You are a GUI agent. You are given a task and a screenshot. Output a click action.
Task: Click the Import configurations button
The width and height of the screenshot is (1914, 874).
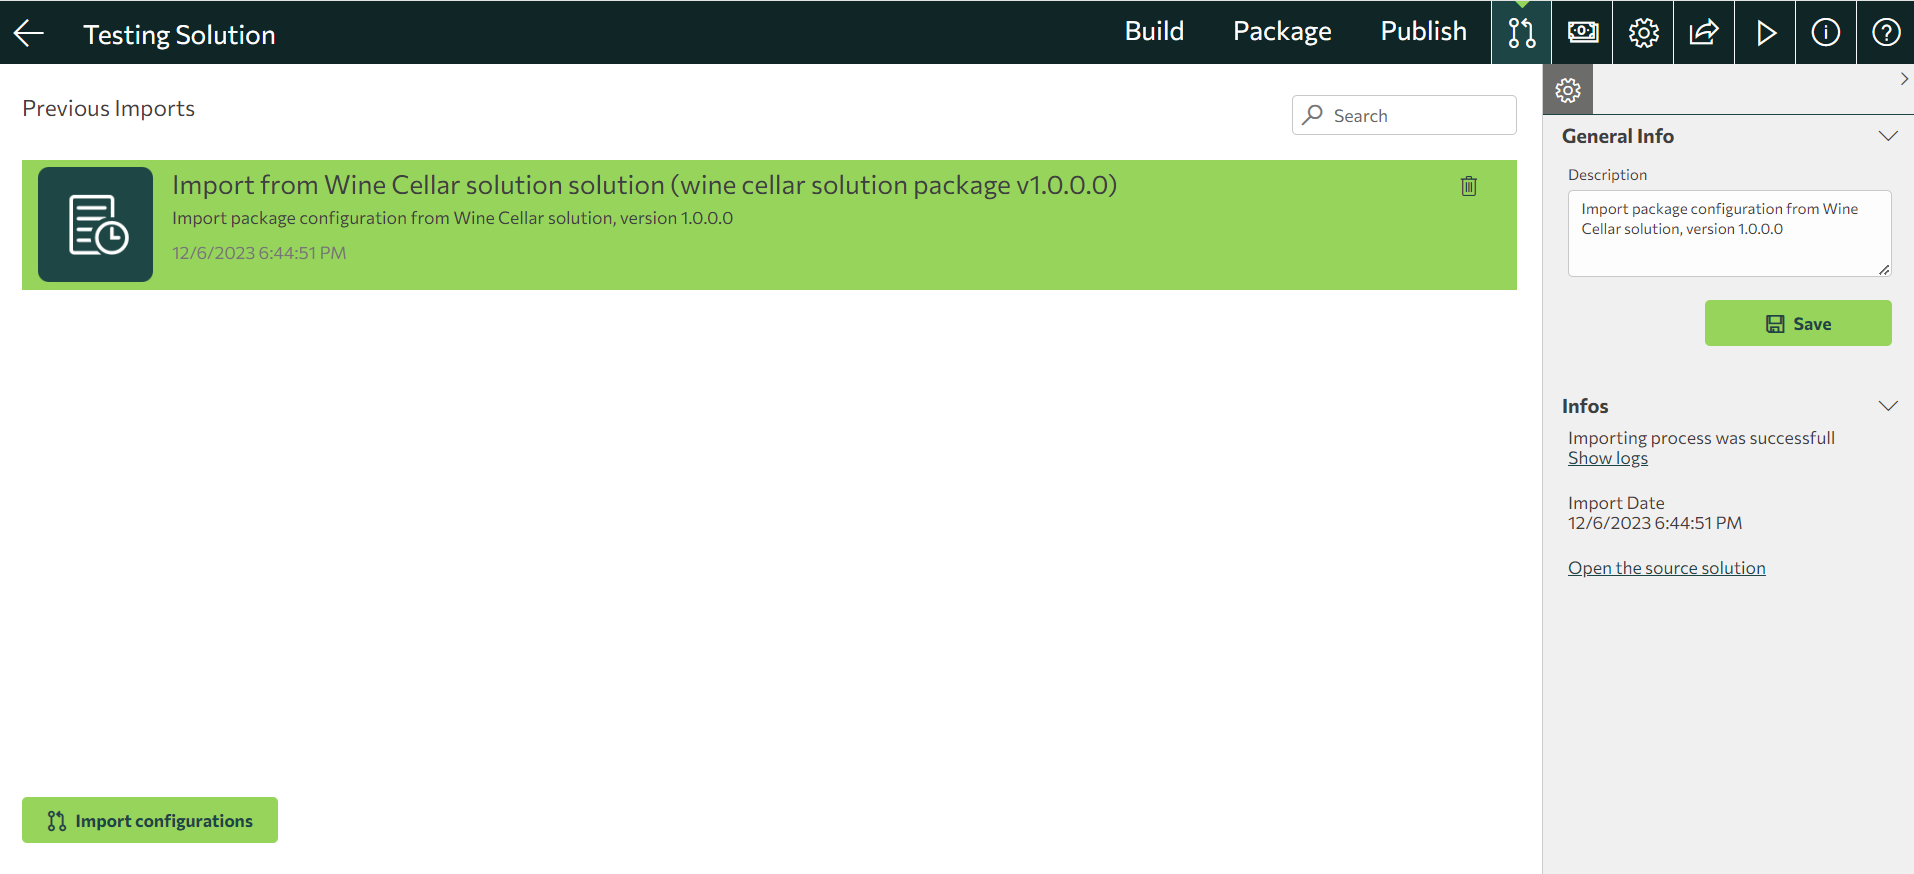[x=150, y=820]
